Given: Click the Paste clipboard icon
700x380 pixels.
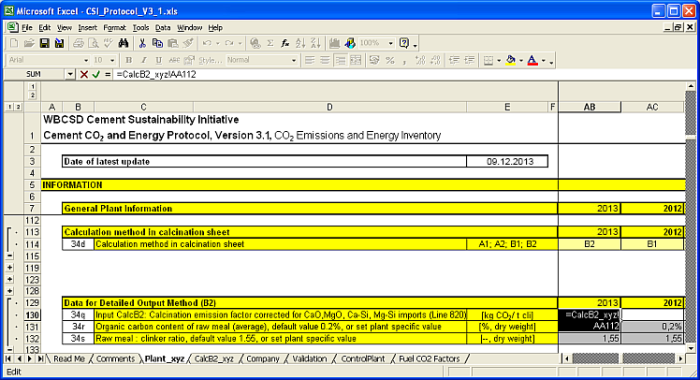Looking at the screenshot, I should pos(173,43).
